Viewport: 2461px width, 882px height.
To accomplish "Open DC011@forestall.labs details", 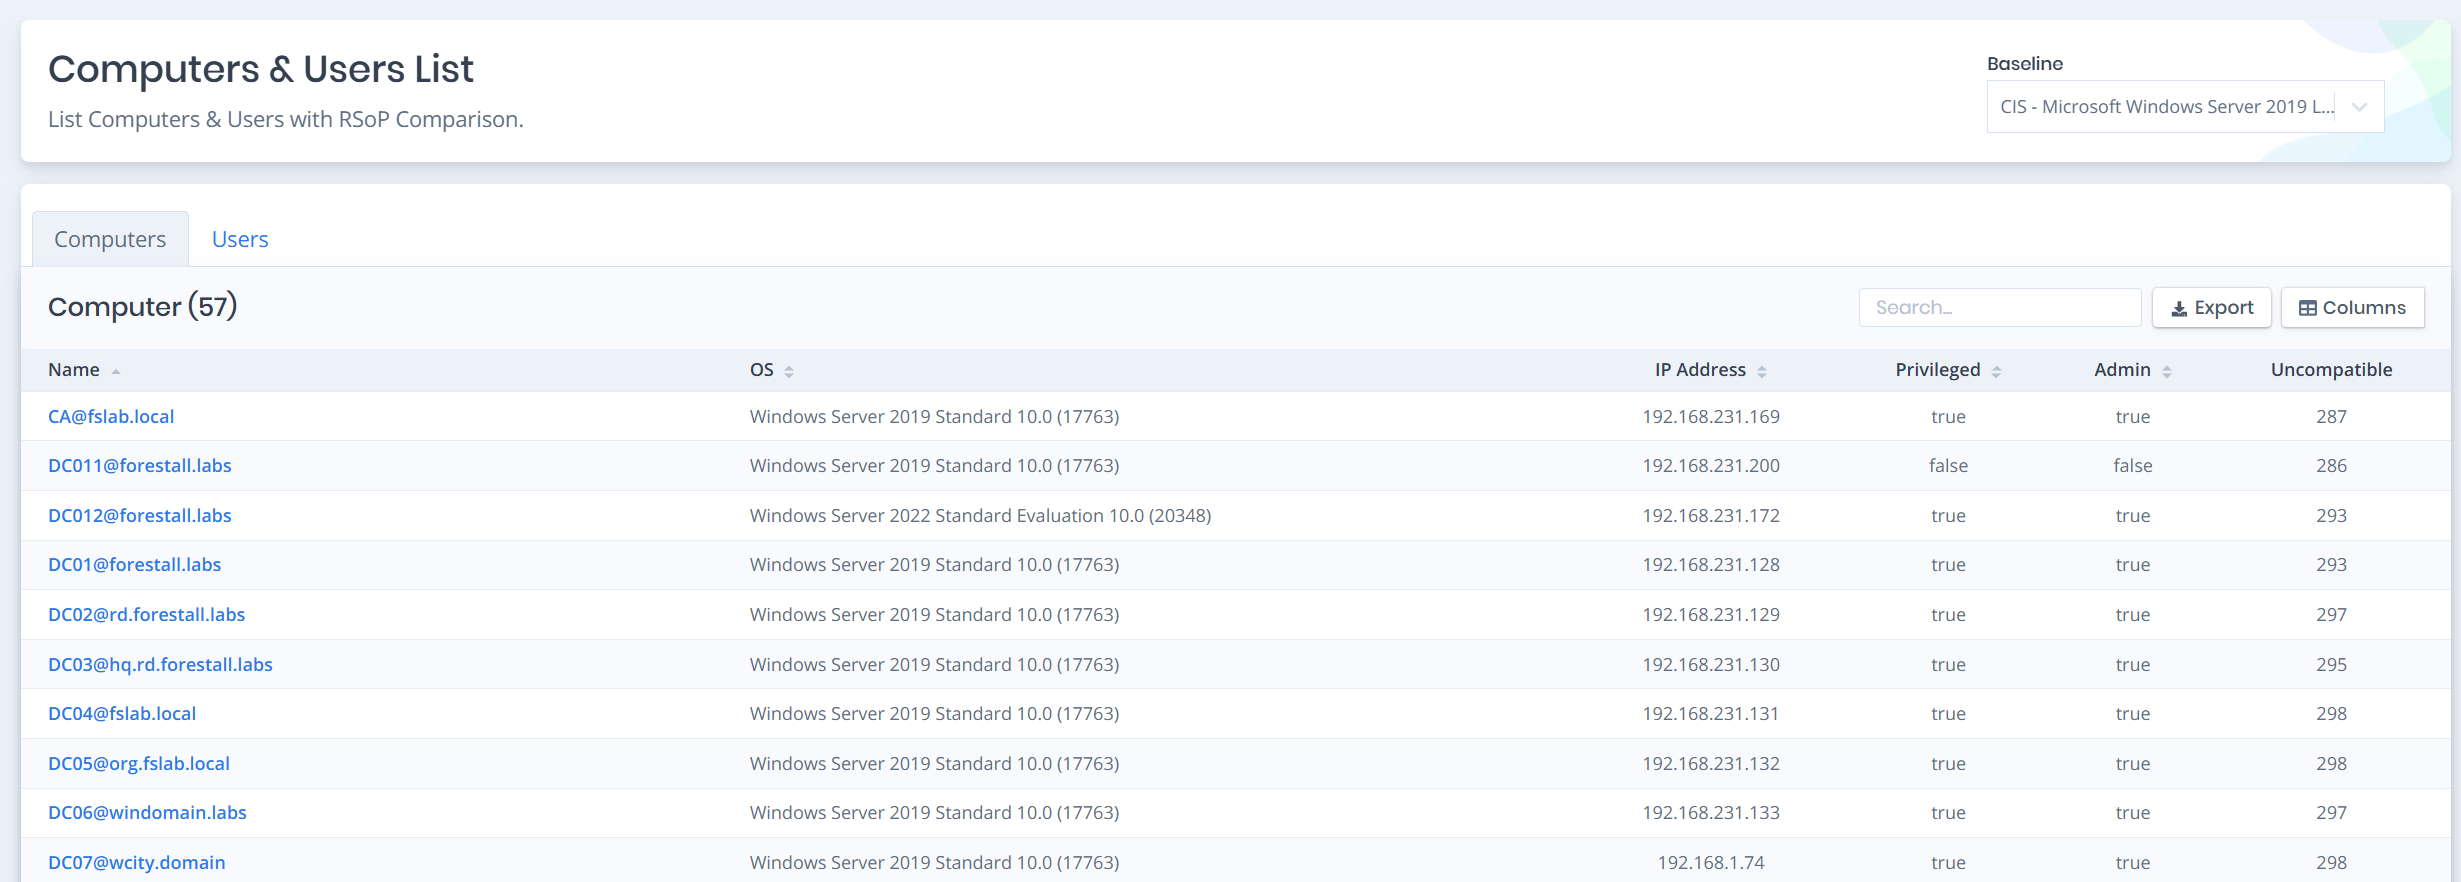I will tap(140, 465).
